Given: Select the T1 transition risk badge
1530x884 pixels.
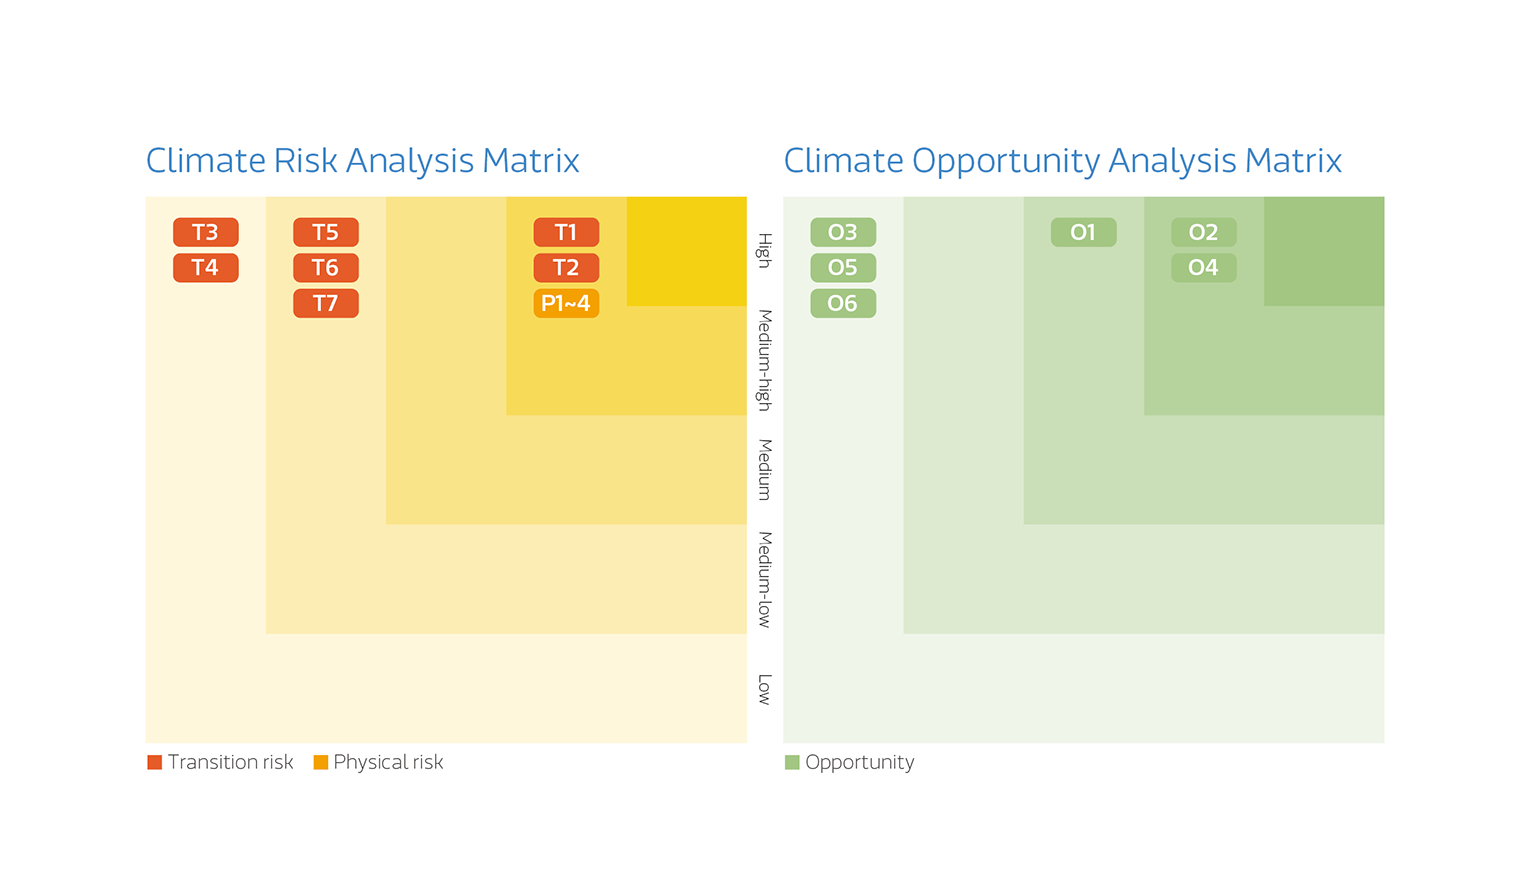Looking at the screenshot, I should pos(566,232).
